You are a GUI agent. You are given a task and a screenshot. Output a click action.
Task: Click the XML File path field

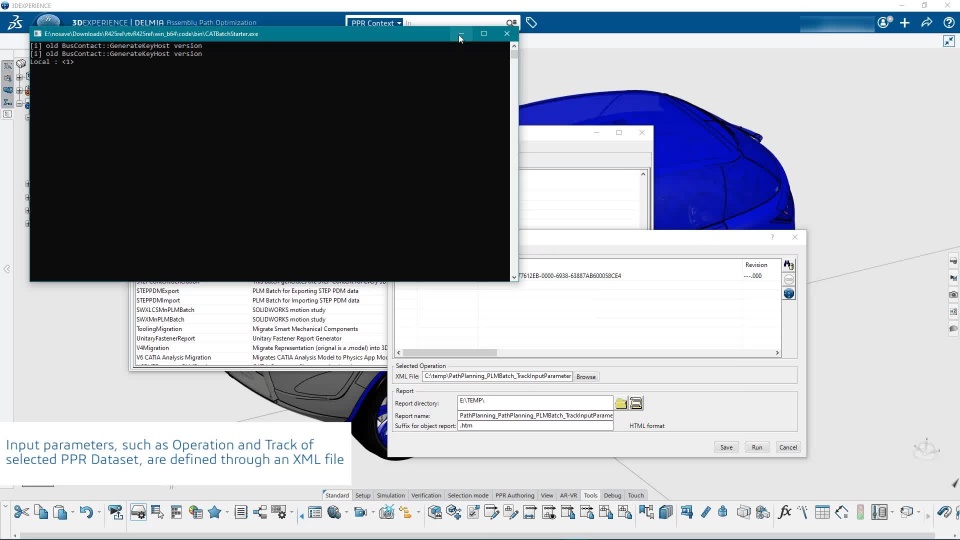tap(497, 377)
